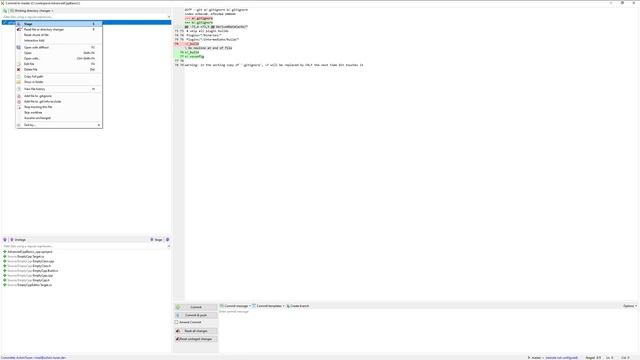This screenshot has height=360, width=640.
Task: Click the refresh icon in working directory toolbar
Action: (x=5, y=11)
